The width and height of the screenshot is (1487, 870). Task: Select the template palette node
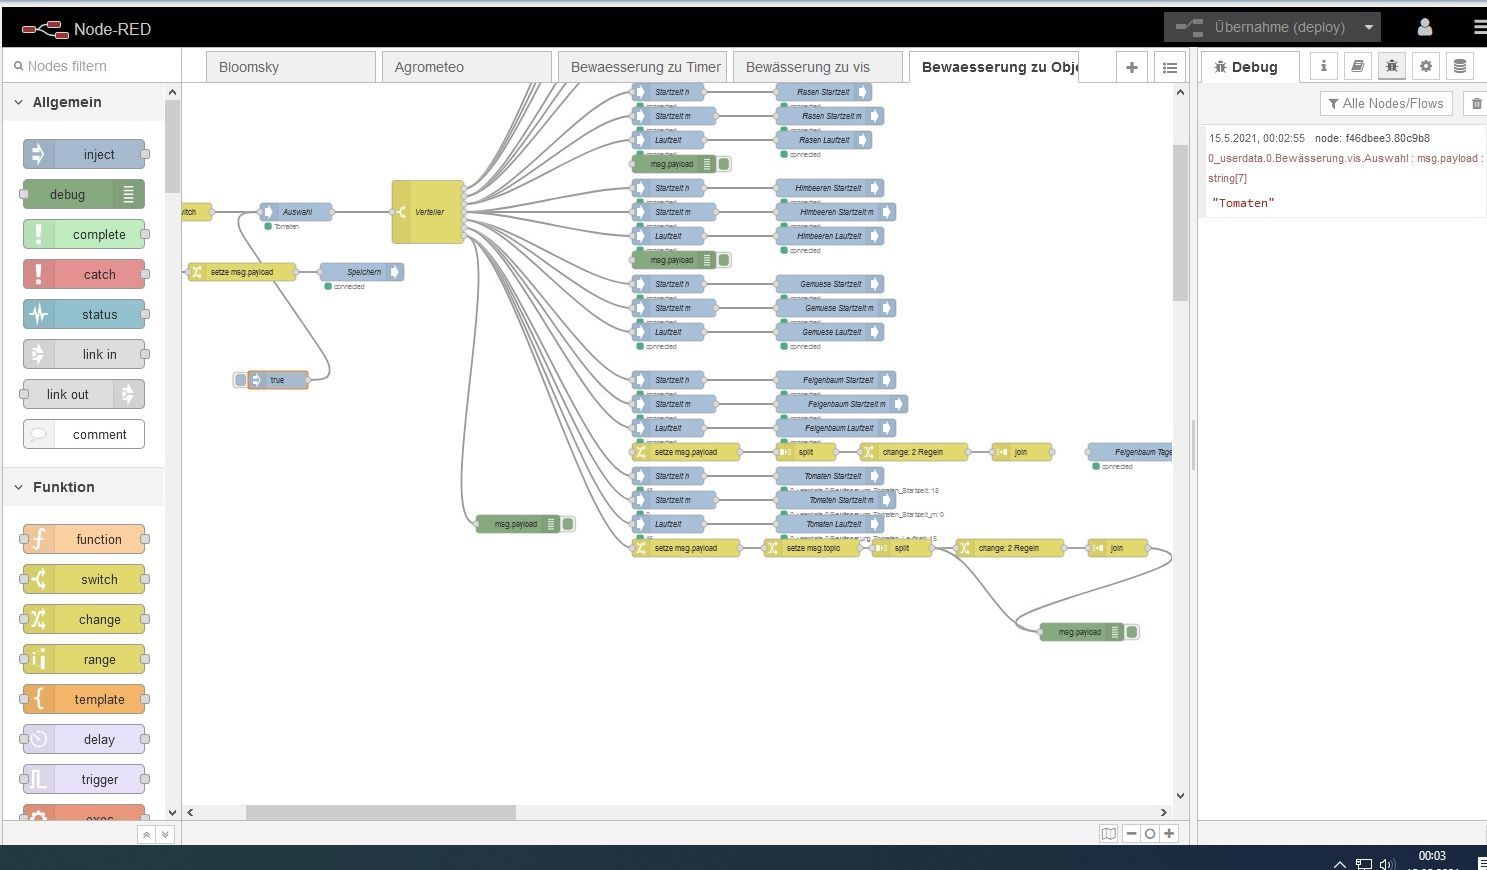coord(84,699)
